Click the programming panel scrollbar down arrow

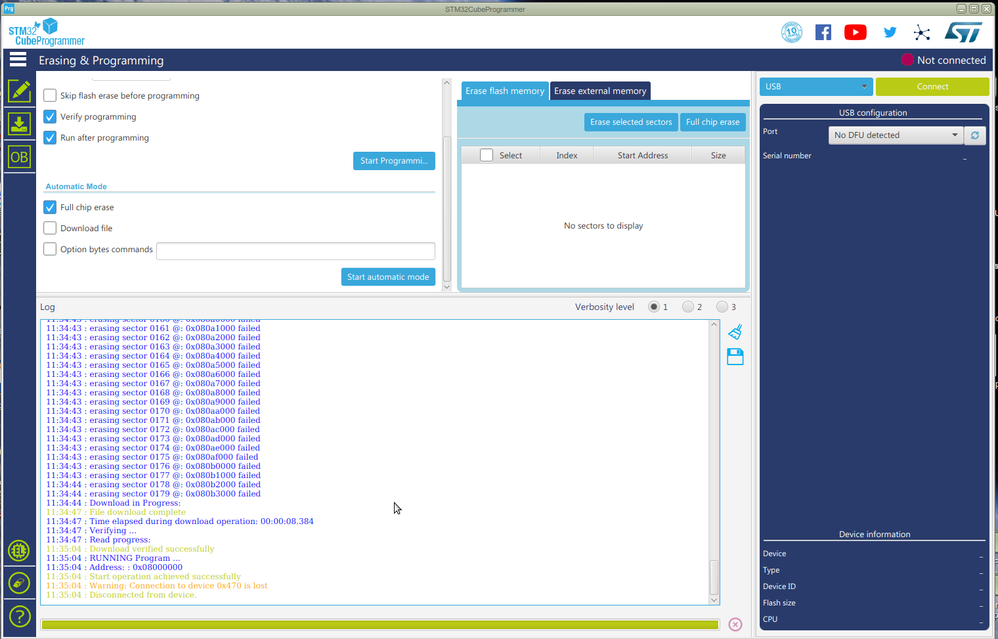click(x=447, y=287)
